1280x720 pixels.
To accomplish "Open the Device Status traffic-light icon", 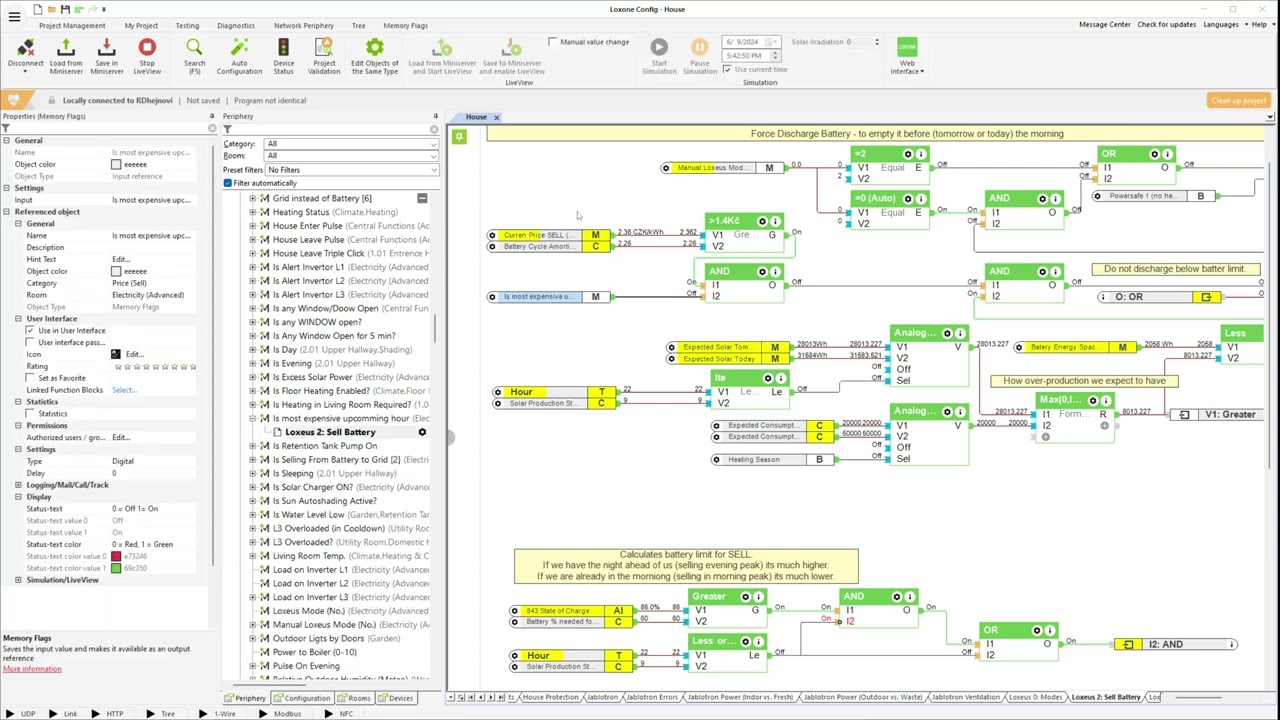I will pos(284,47).
